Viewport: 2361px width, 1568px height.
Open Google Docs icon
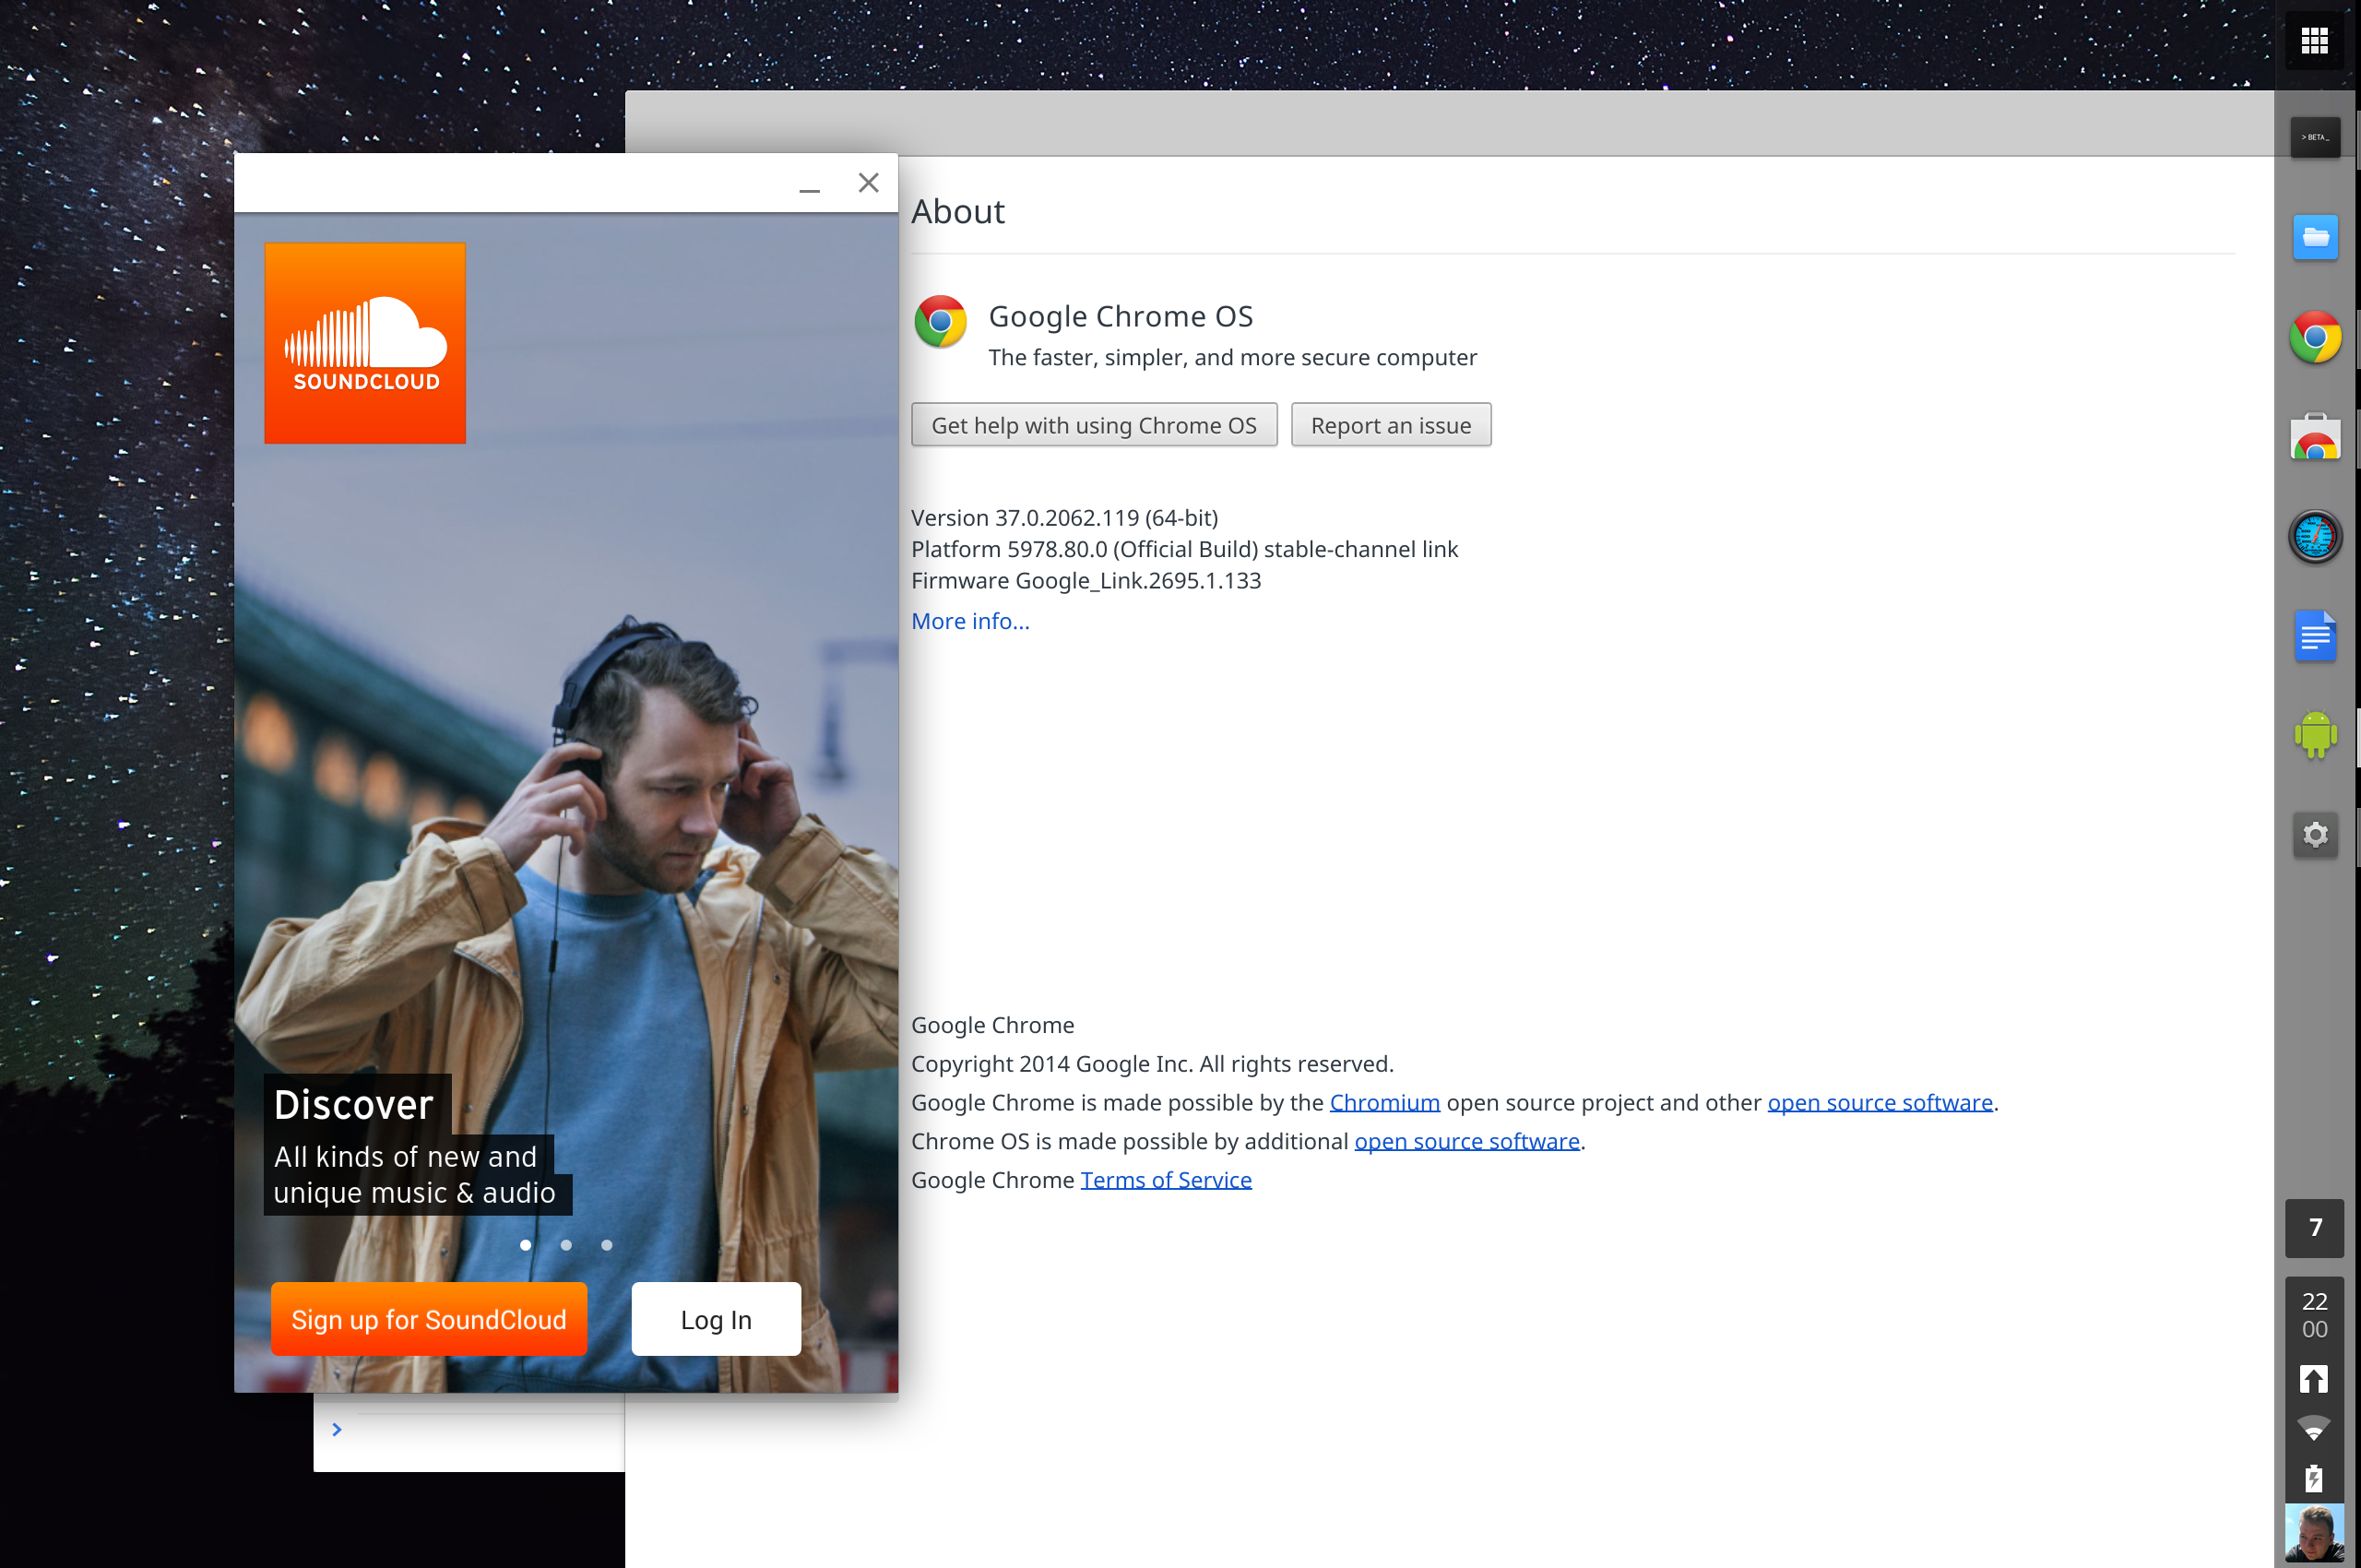click(2318, 634)
